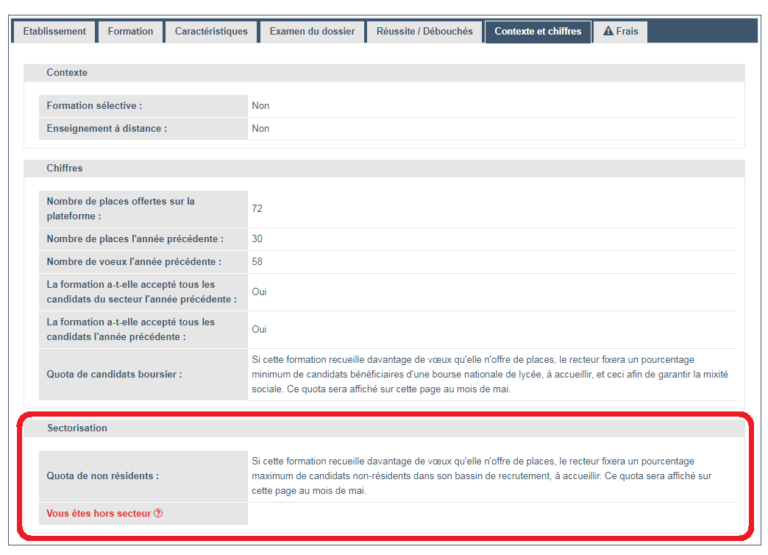
Task: Click the value 72 for places offered
Action: tap(257, 208)
